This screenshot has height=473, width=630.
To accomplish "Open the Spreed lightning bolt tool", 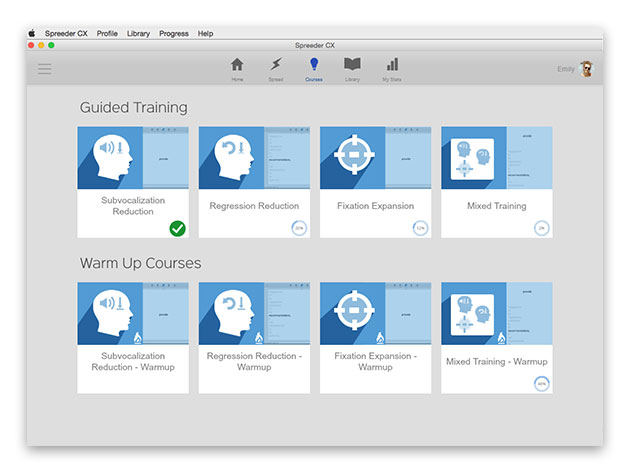I will click(x=276, y=64).
